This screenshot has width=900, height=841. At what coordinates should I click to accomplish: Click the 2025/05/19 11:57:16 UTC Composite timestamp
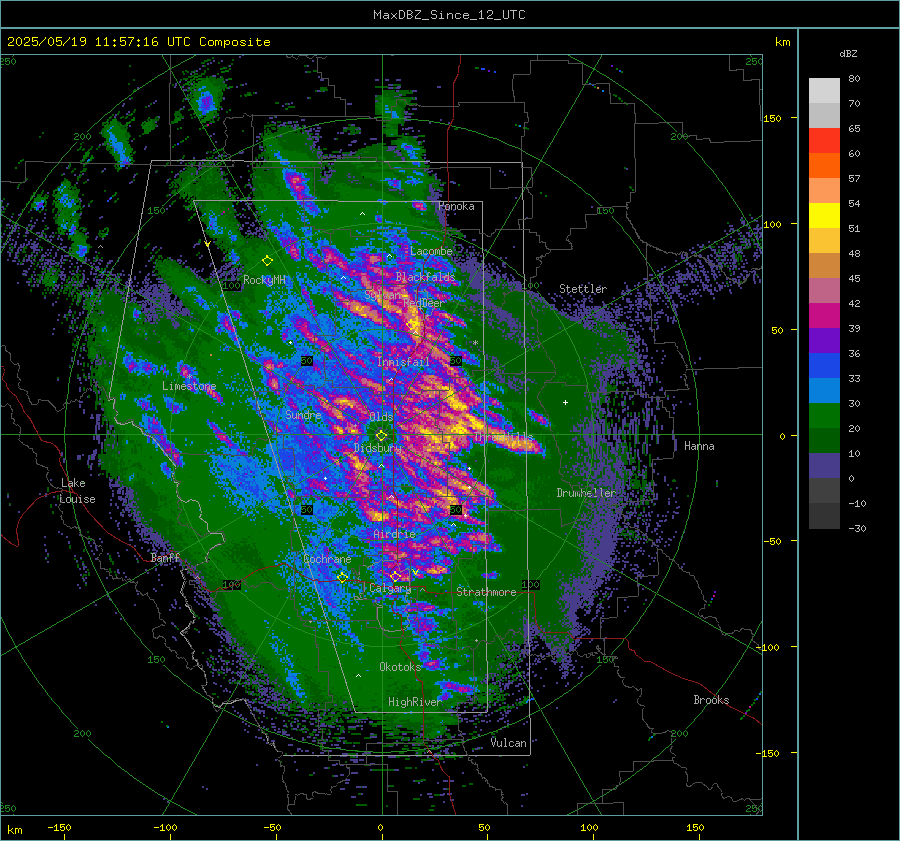coord(138,42)
